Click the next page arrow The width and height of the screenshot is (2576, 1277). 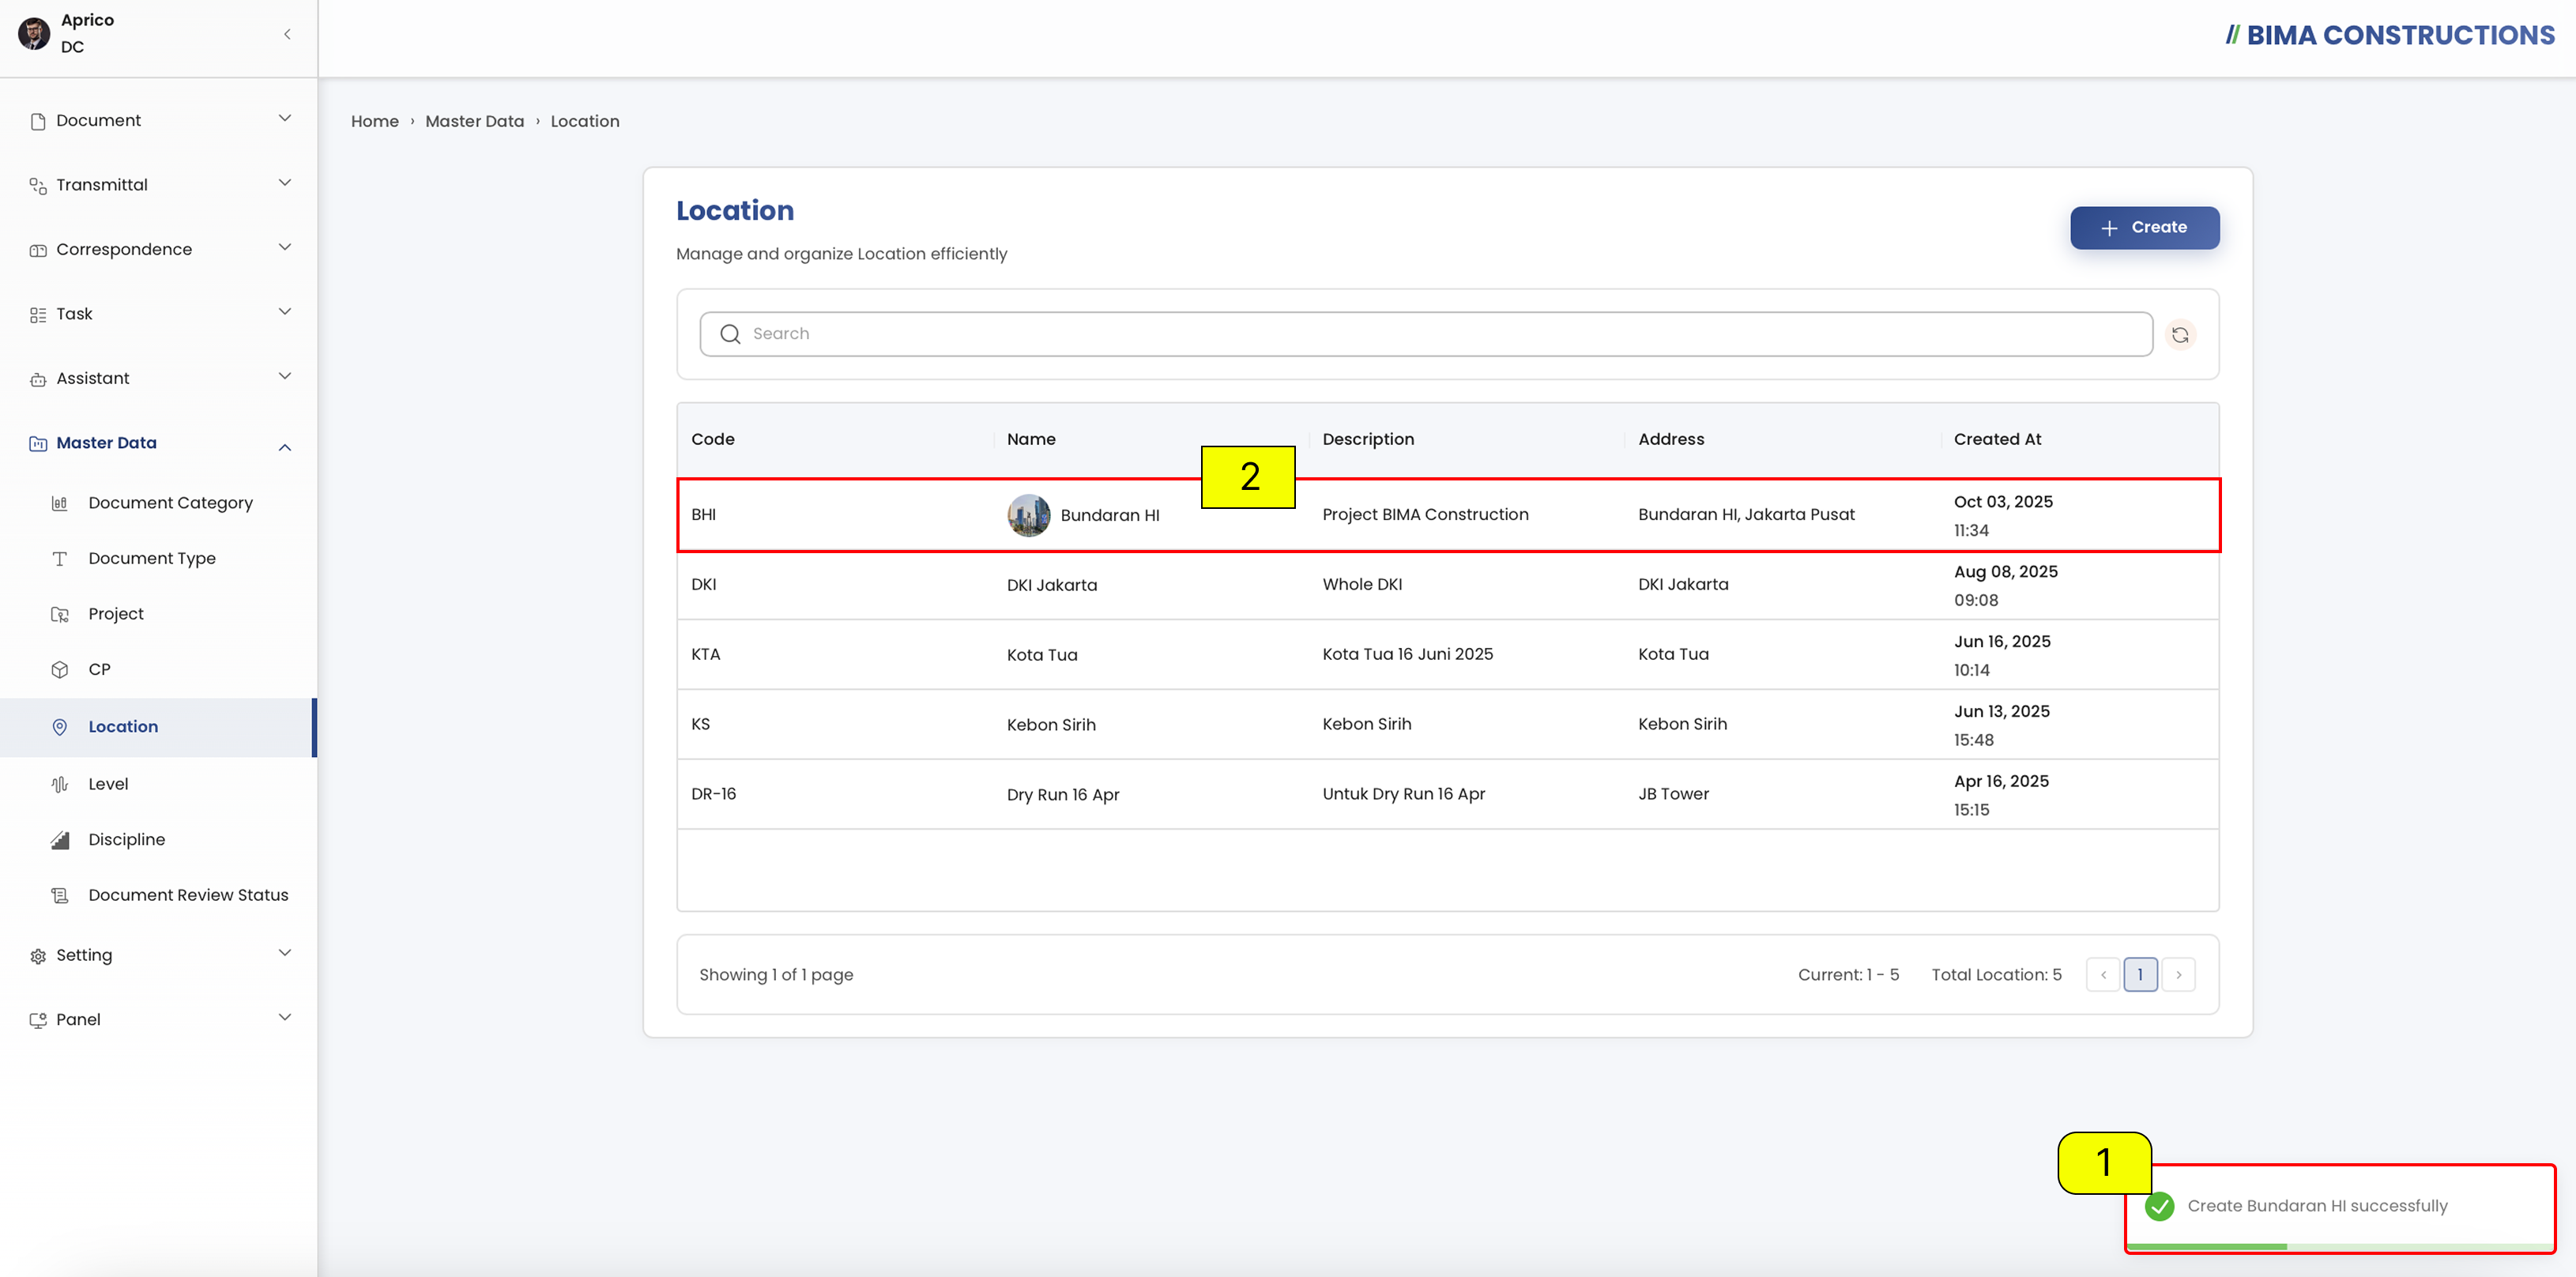click(x=2178, y=975)
